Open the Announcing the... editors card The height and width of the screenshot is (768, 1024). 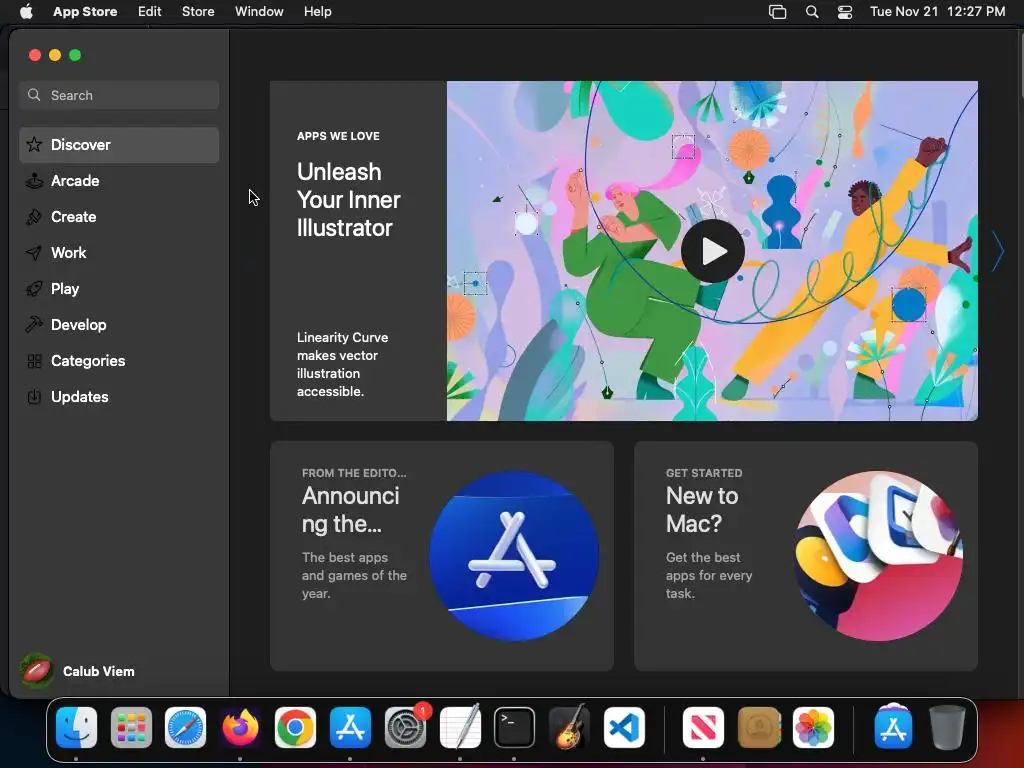(x=441, y=556)
